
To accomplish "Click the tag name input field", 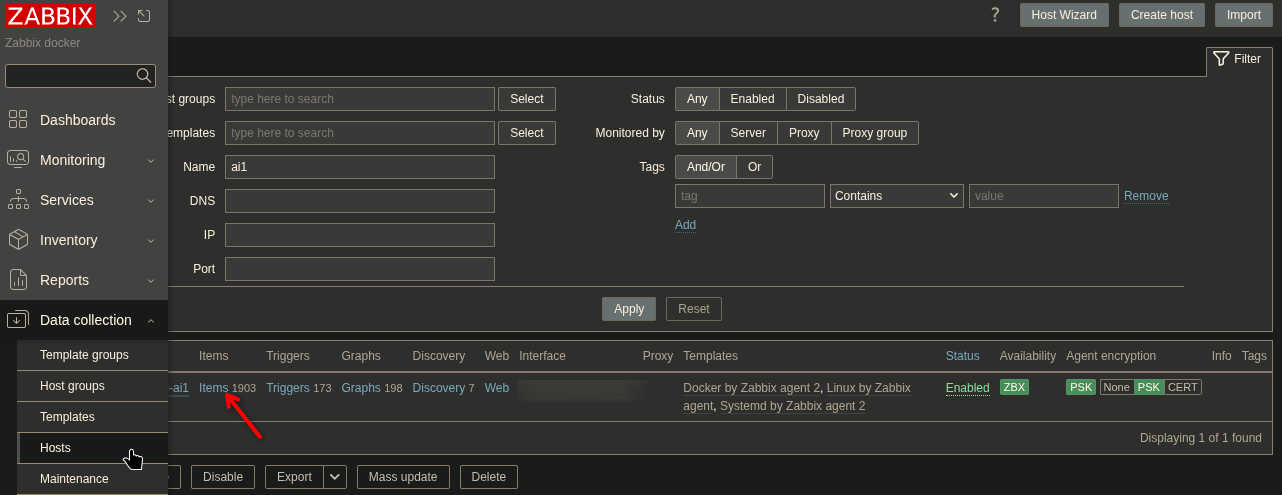I will (x=750, y=196).
